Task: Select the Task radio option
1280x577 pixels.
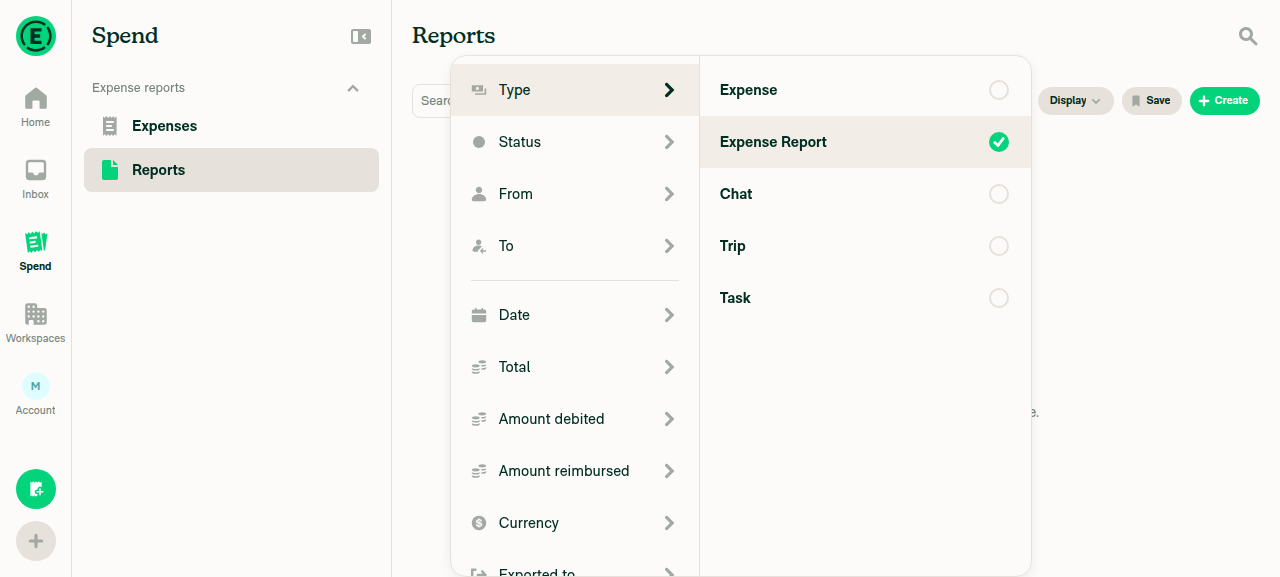Action: 999,298
